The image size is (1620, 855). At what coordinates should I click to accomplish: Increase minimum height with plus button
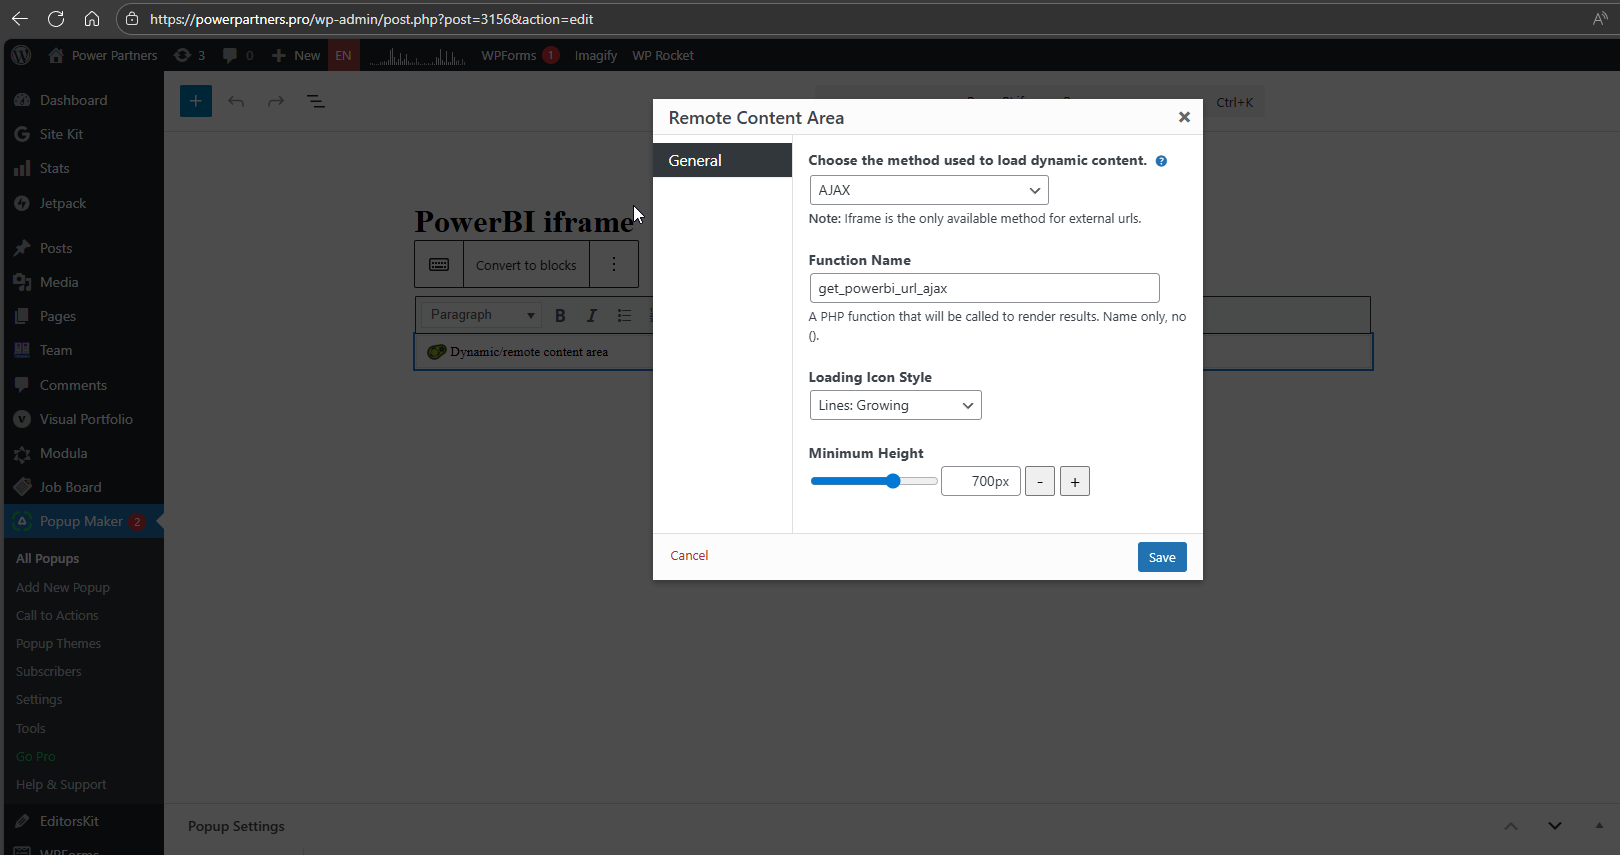1075,481
